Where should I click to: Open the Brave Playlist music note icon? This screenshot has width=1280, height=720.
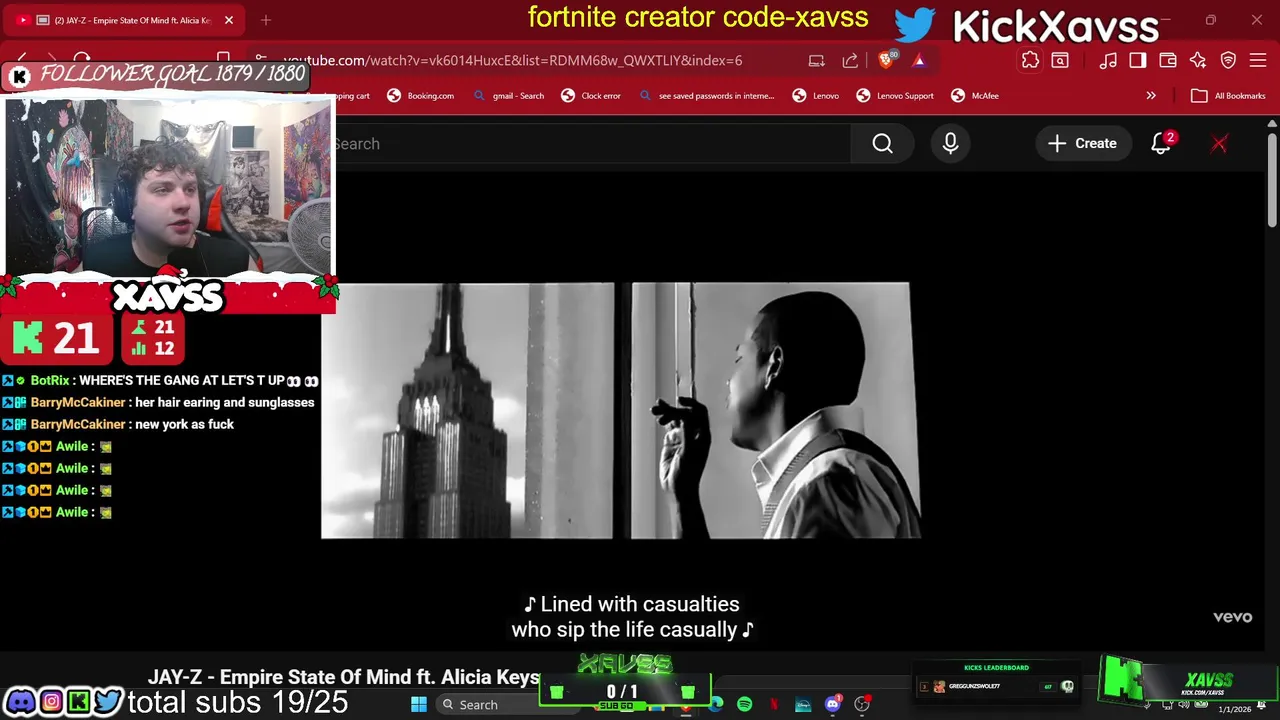coord(1108,60)
